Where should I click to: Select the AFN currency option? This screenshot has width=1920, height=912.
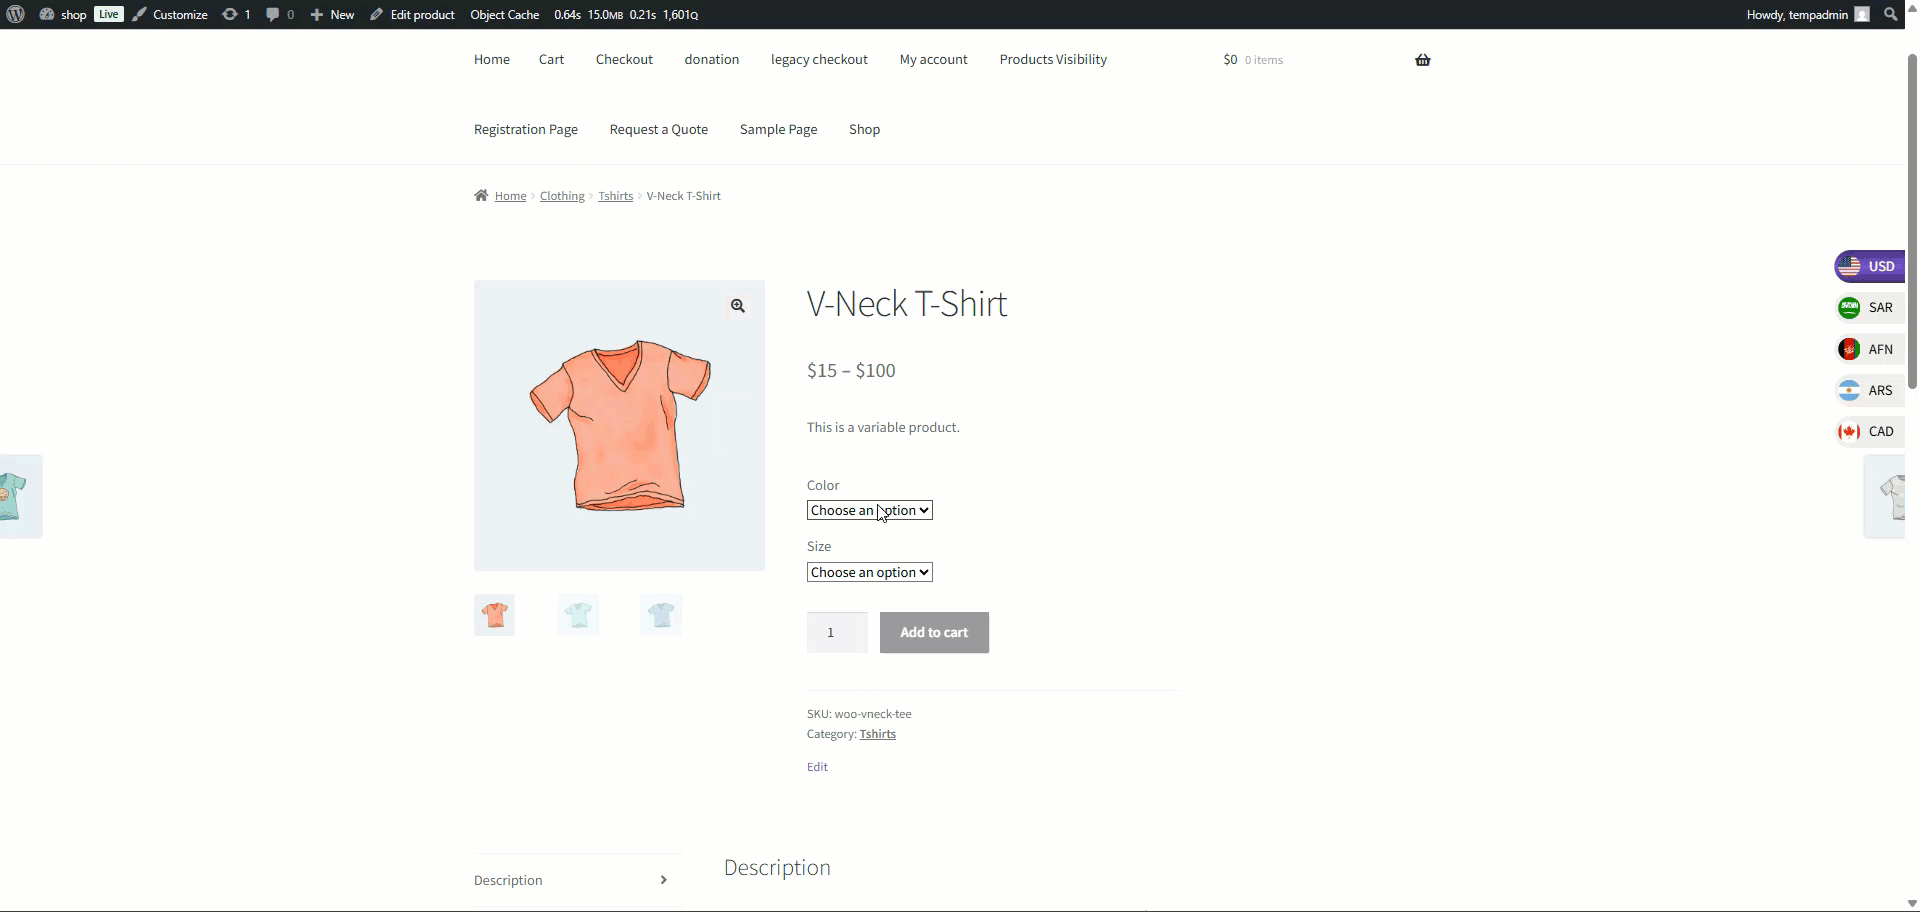(1866, 349)
